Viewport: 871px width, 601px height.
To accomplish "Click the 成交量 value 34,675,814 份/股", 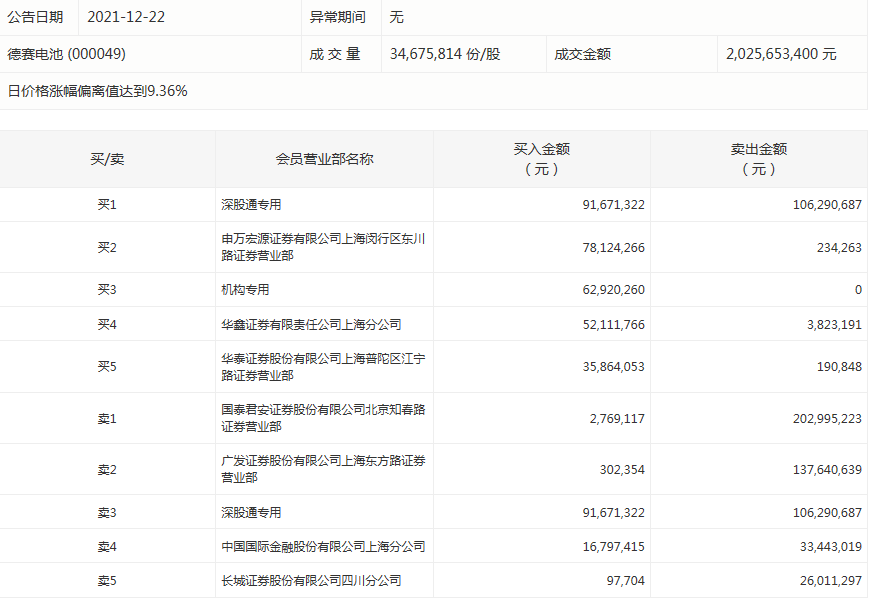I will 444,54.
